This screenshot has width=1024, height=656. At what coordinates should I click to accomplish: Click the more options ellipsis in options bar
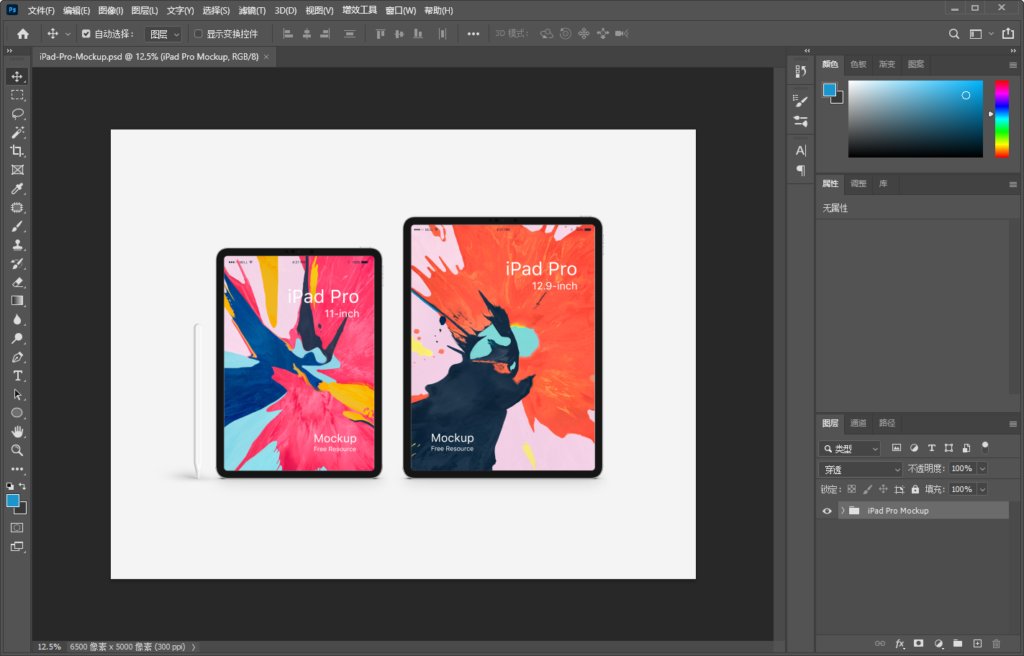473,34
